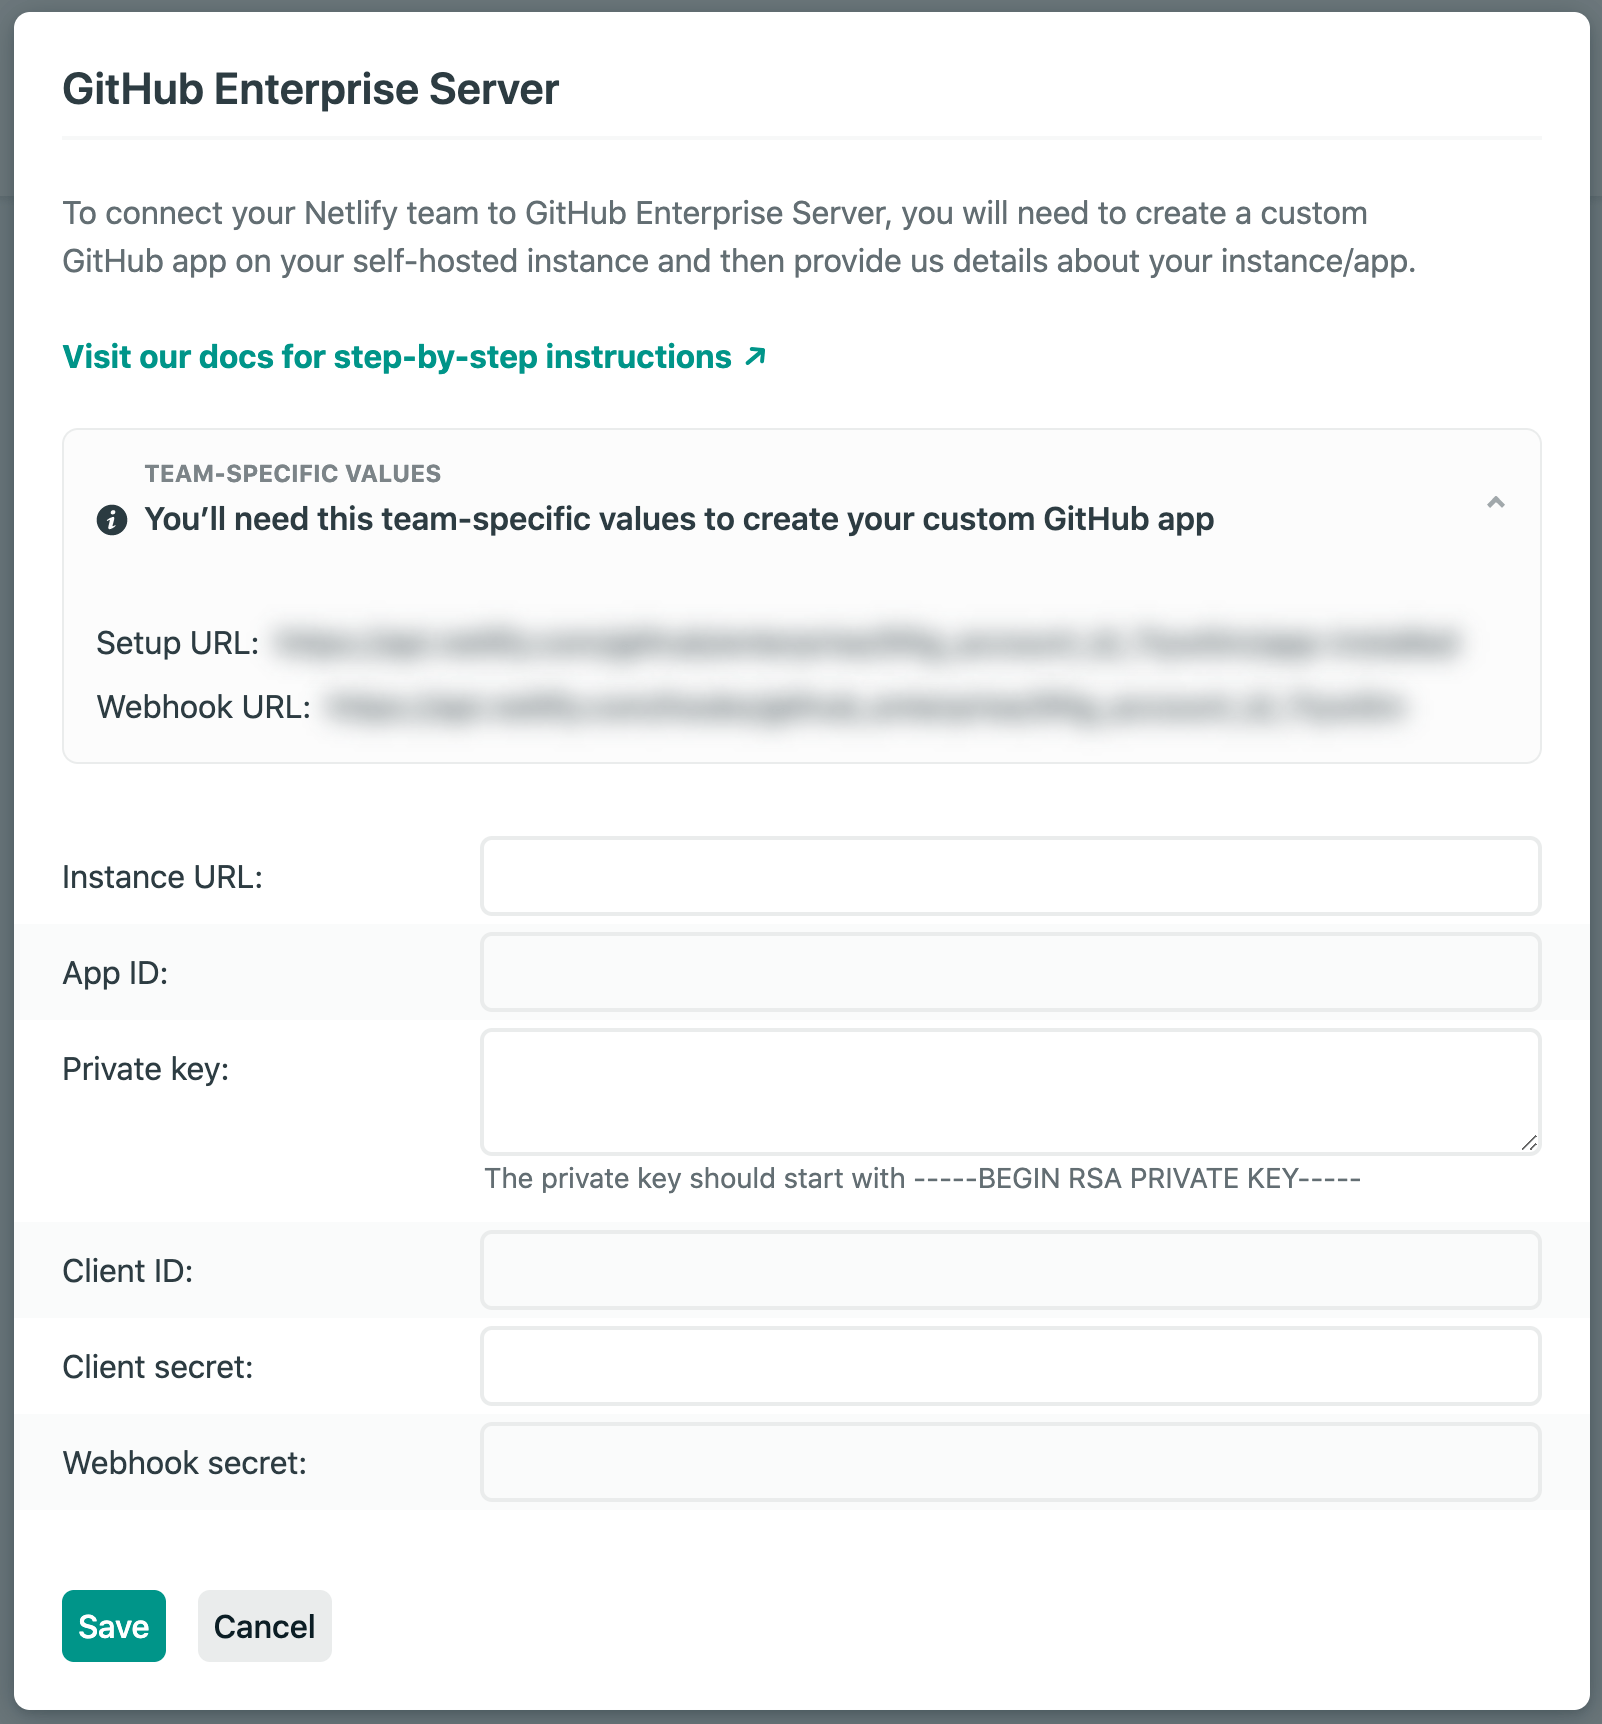Click the blurred Webhook URL value

[860, 706]
